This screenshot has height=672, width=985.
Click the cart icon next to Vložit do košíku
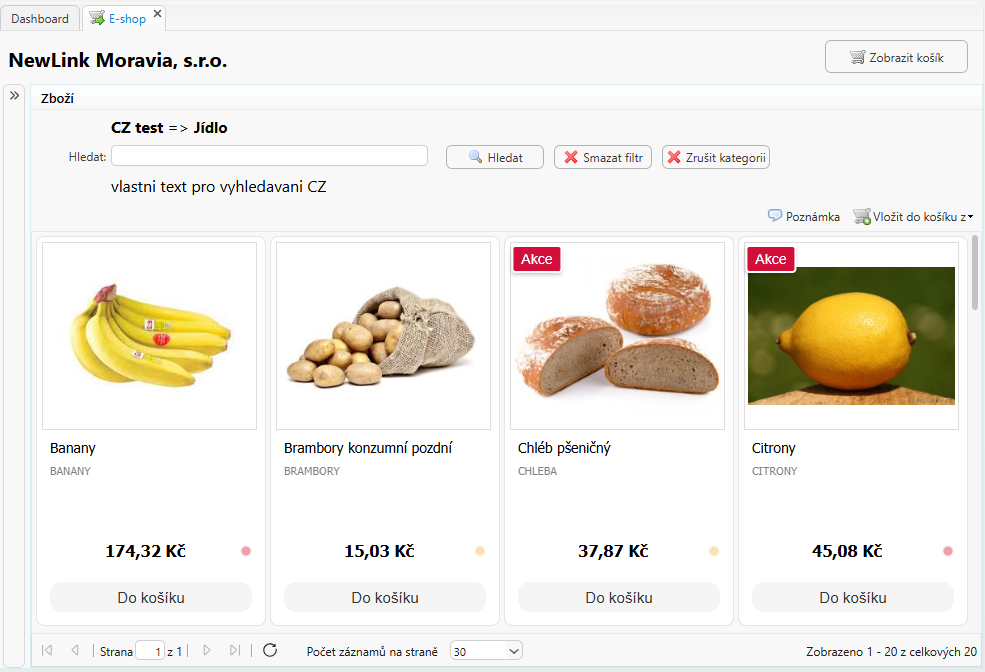pyautogui.click(x=861, y=216)
